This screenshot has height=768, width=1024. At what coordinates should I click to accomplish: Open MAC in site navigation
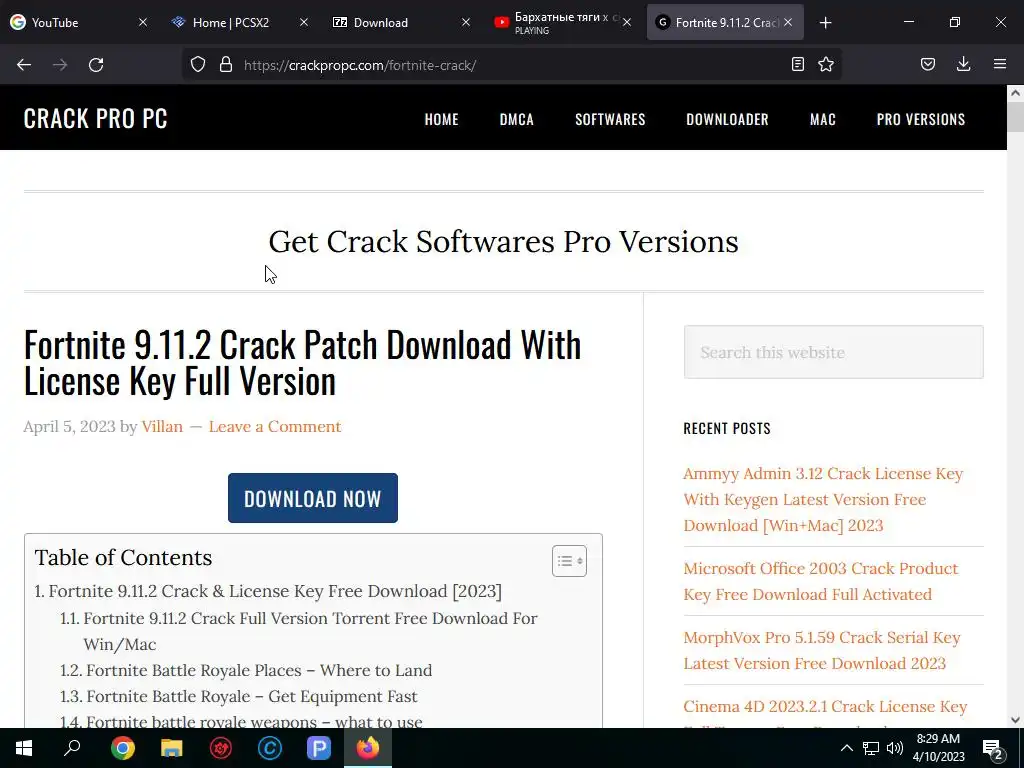pos(823,119)
